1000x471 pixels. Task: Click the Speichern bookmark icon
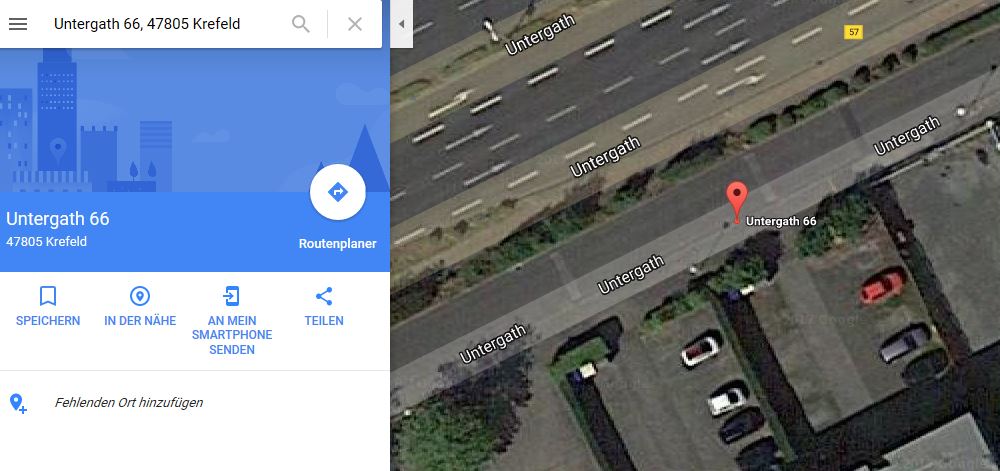coord(48,296)
